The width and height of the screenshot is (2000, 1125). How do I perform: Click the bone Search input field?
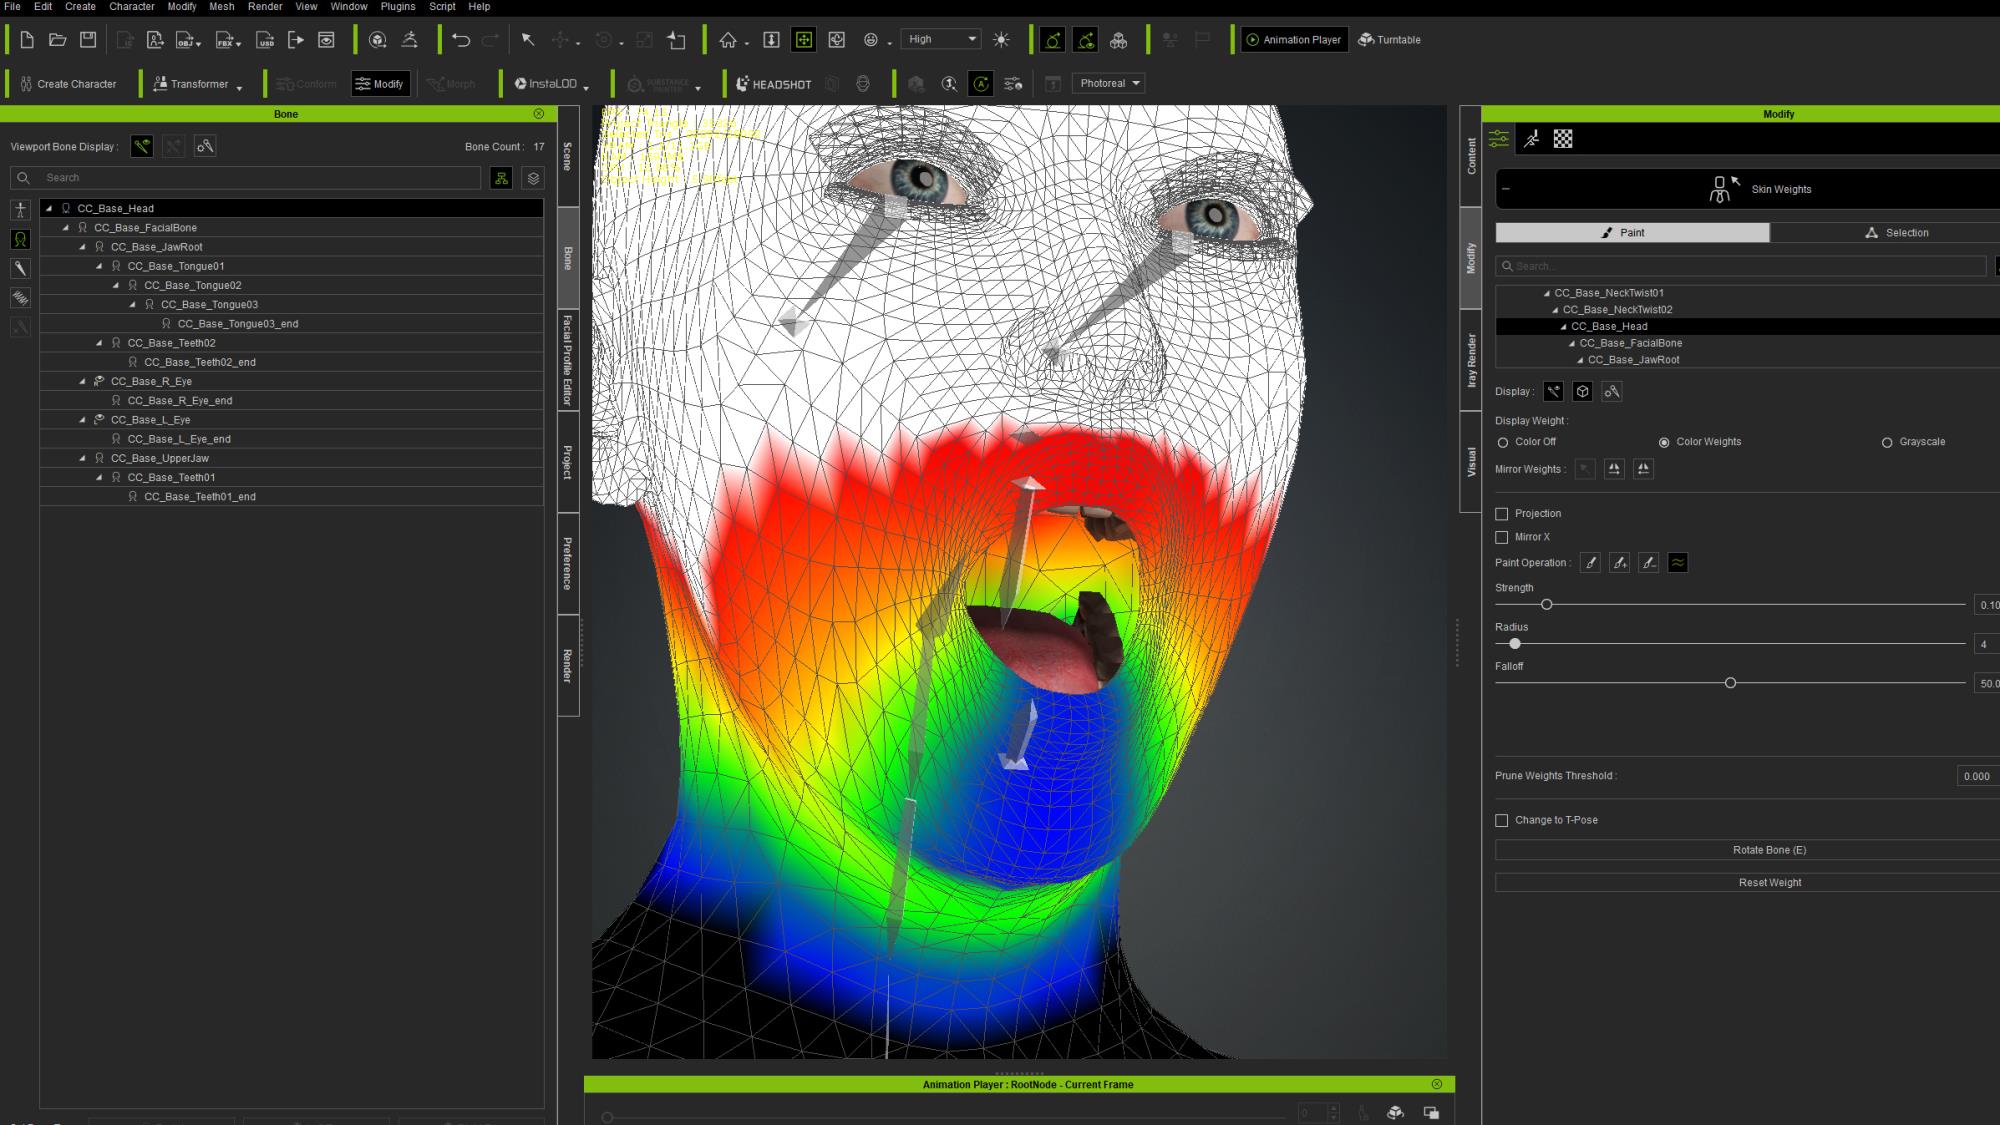[246, 178]
